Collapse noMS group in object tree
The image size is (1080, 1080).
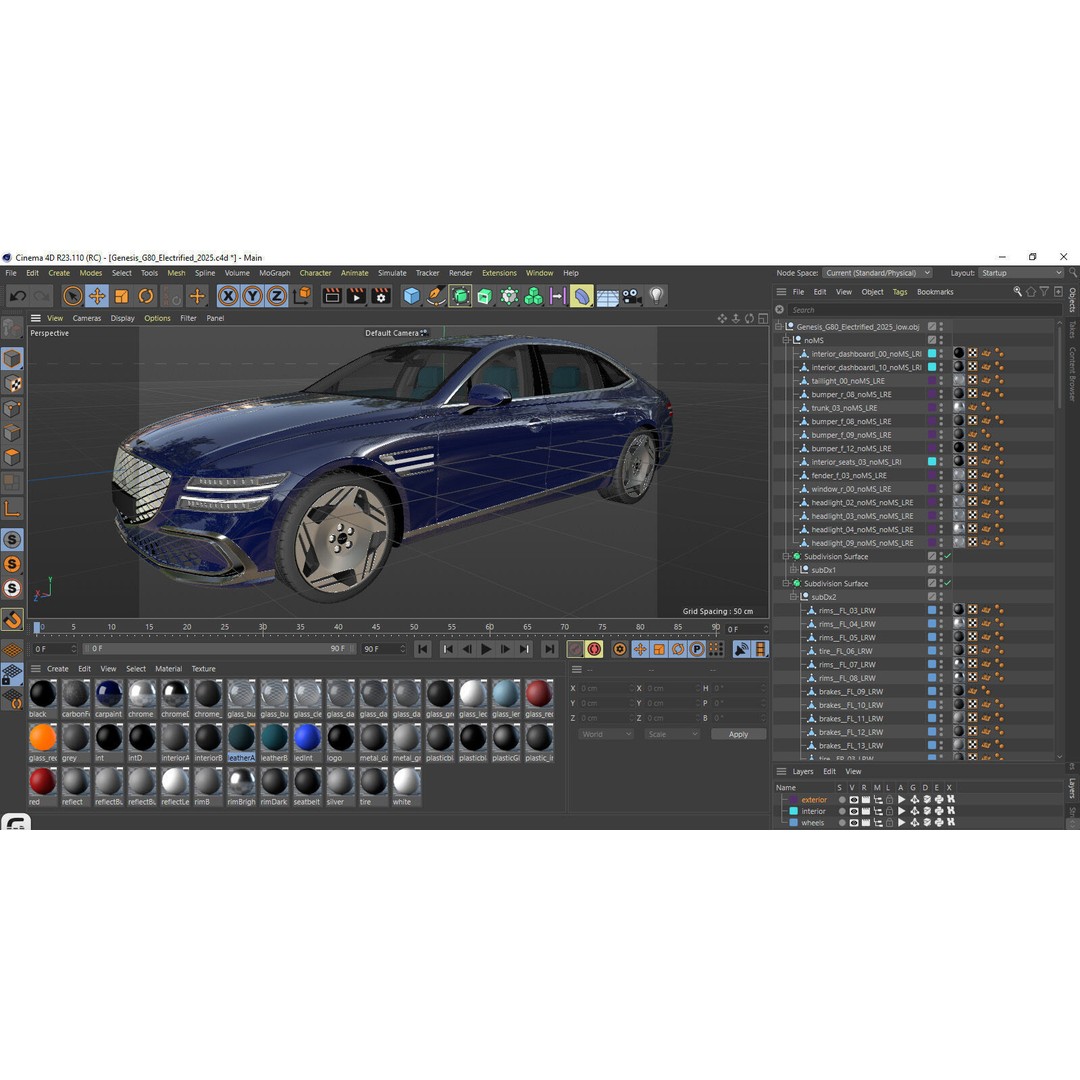(x=786, y=340)
